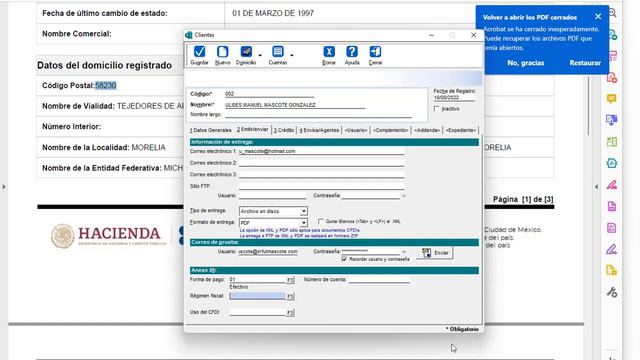Click Restaurar in the Acrobat notification
The image size is (640, 360).
[x=585, y=63]
